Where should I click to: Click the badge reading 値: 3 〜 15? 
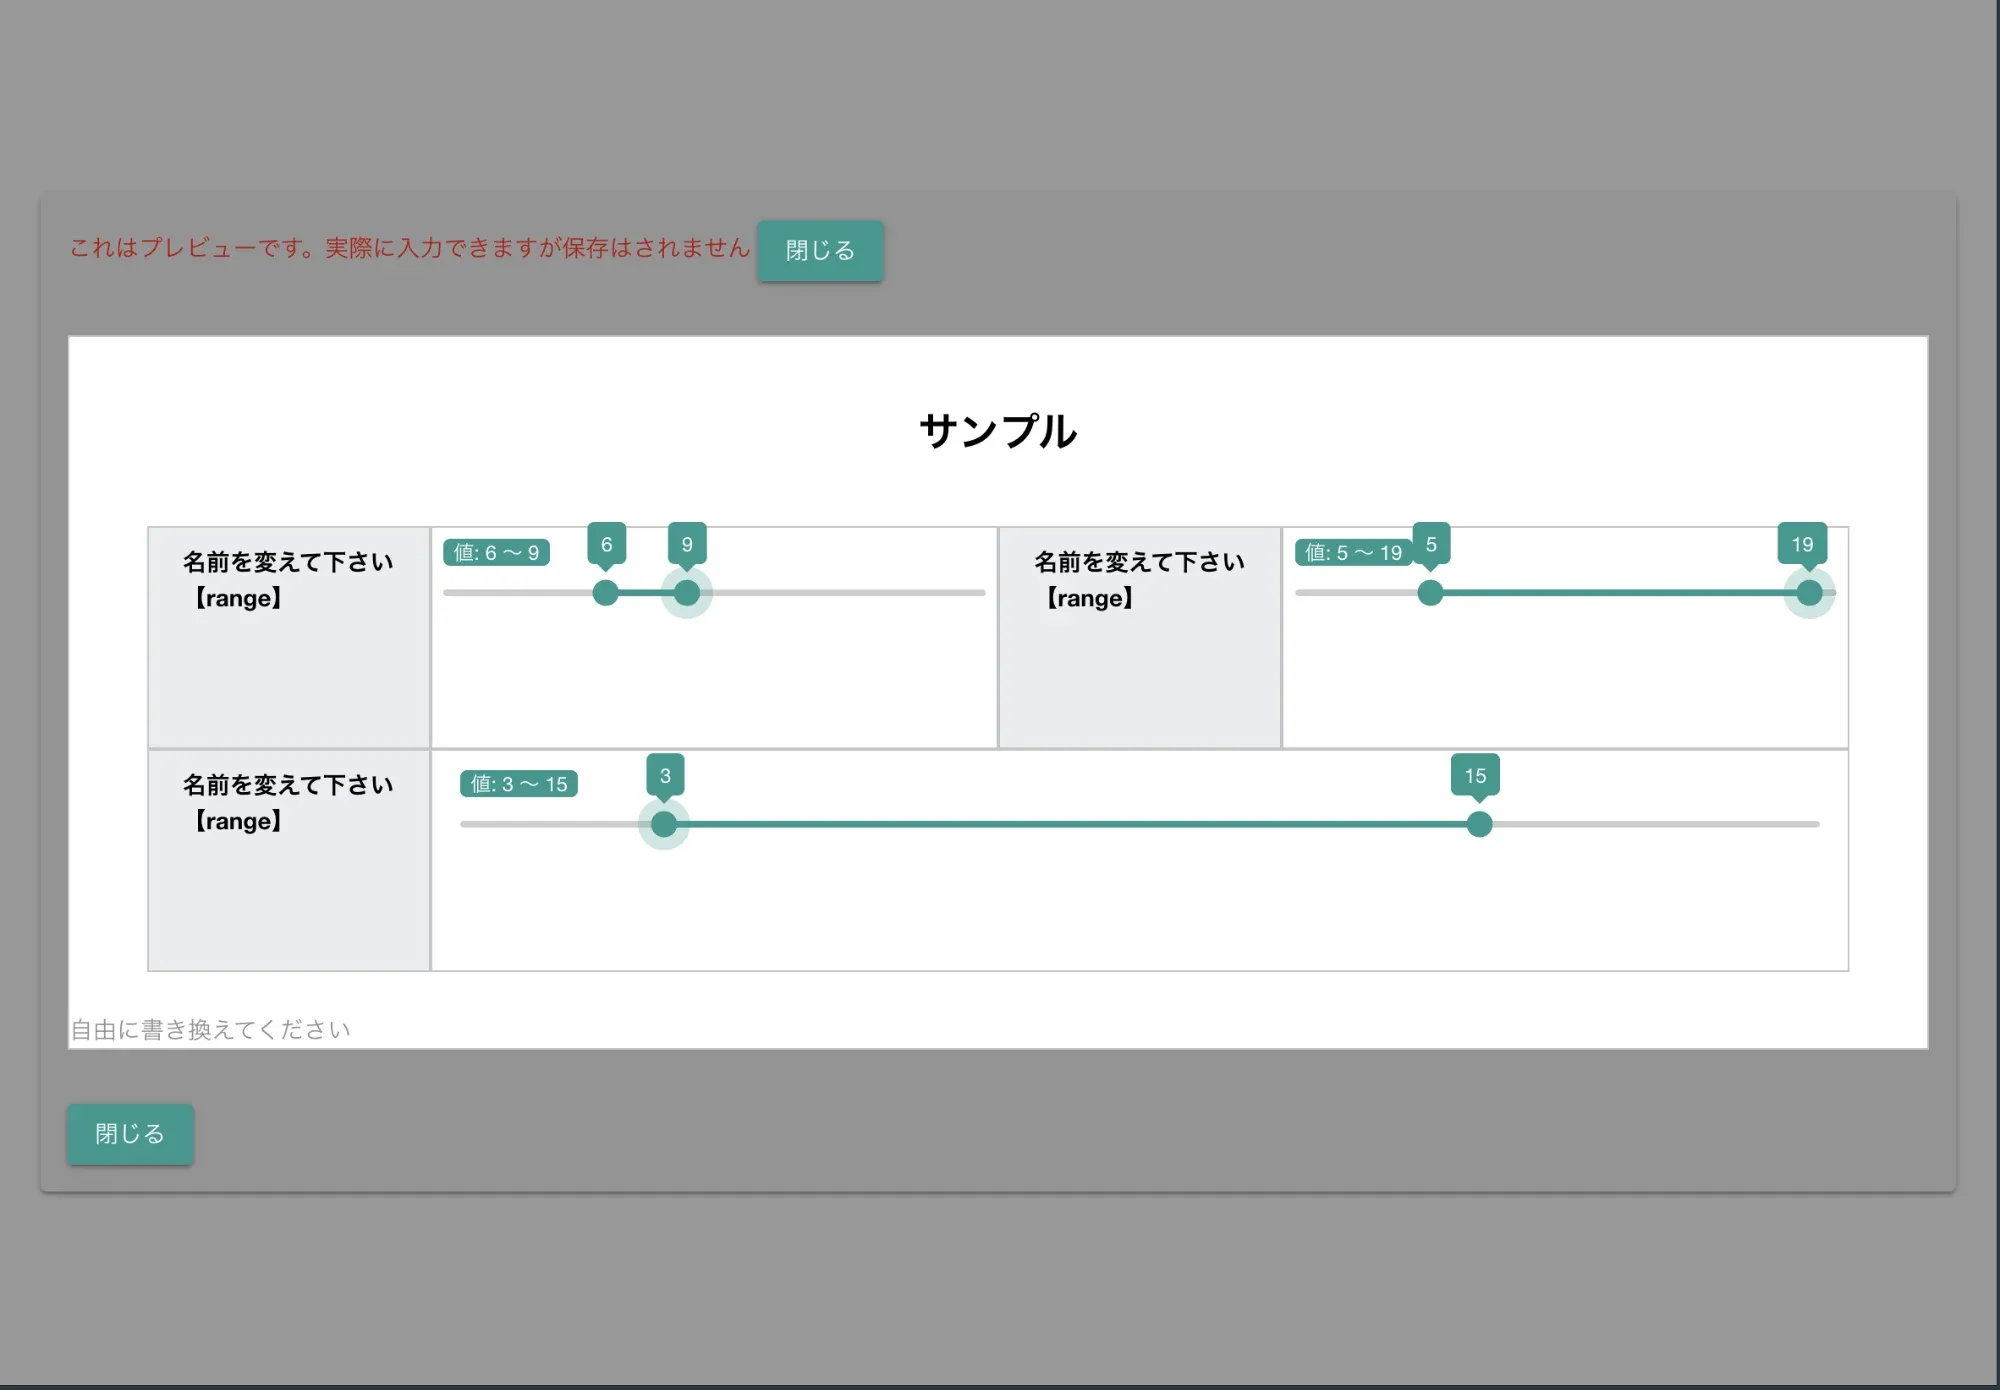click(518, 784)
